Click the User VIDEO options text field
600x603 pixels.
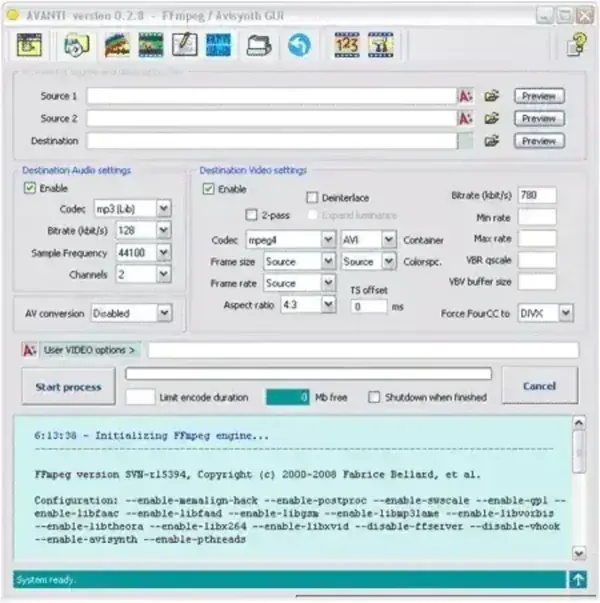pyautogui.click(x=363, y=350)
